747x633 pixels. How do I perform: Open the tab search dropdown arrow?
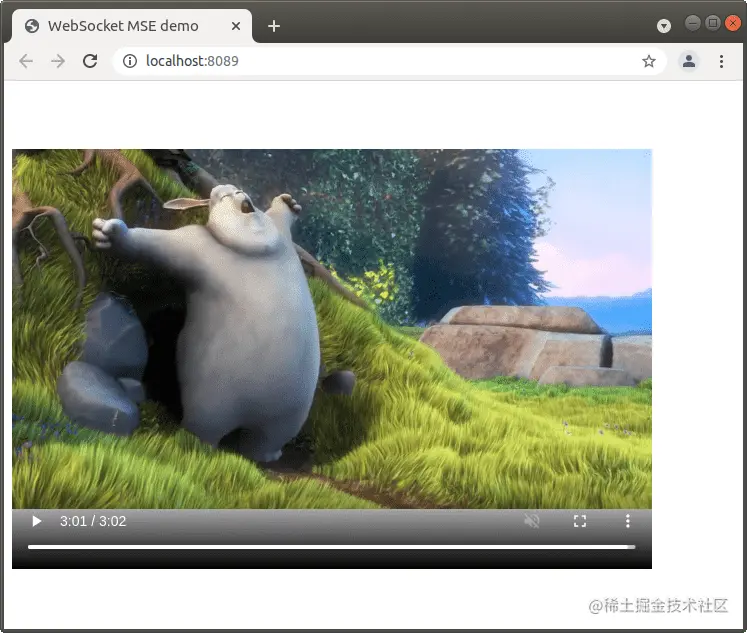point(664,26)
